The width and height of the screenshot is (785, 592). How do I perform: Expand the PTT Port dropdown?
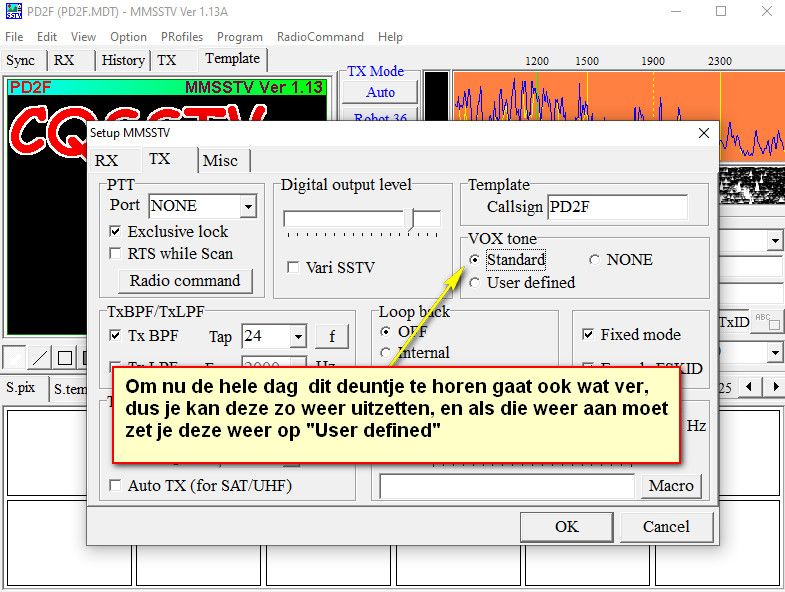(x=248, y=206)
